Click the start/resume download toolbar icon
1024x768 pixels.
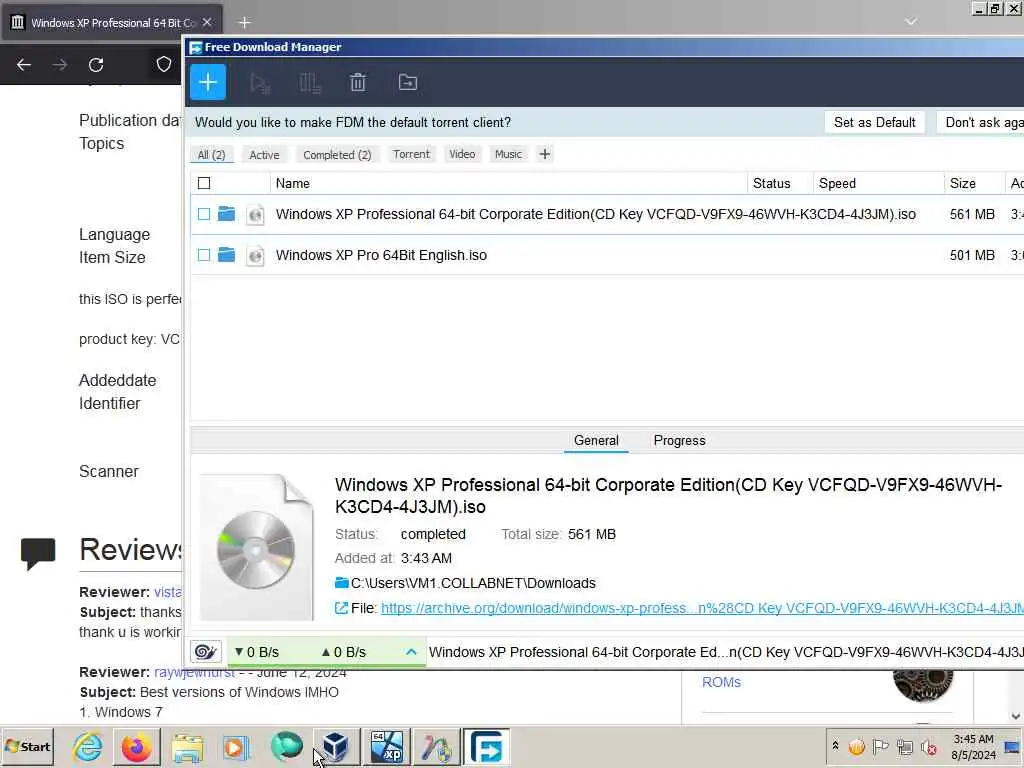coord(260,83)
